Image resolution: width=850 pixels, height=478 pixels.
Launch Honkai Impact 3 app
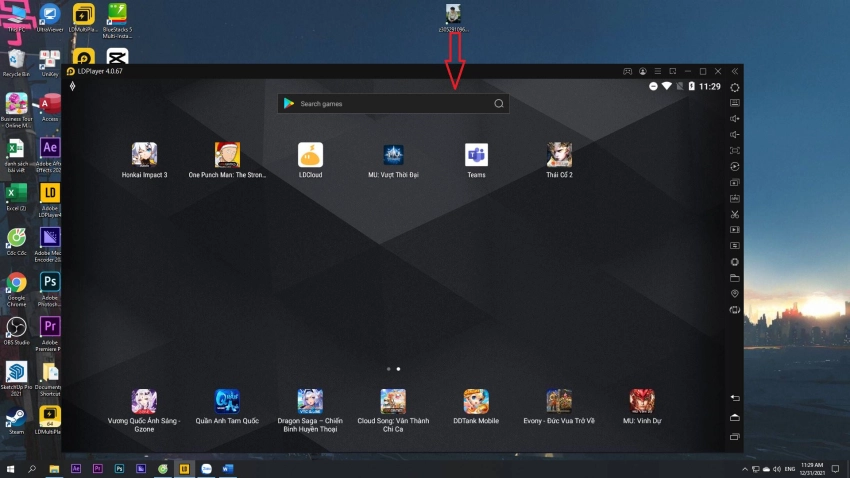click(x=144, y=155)
